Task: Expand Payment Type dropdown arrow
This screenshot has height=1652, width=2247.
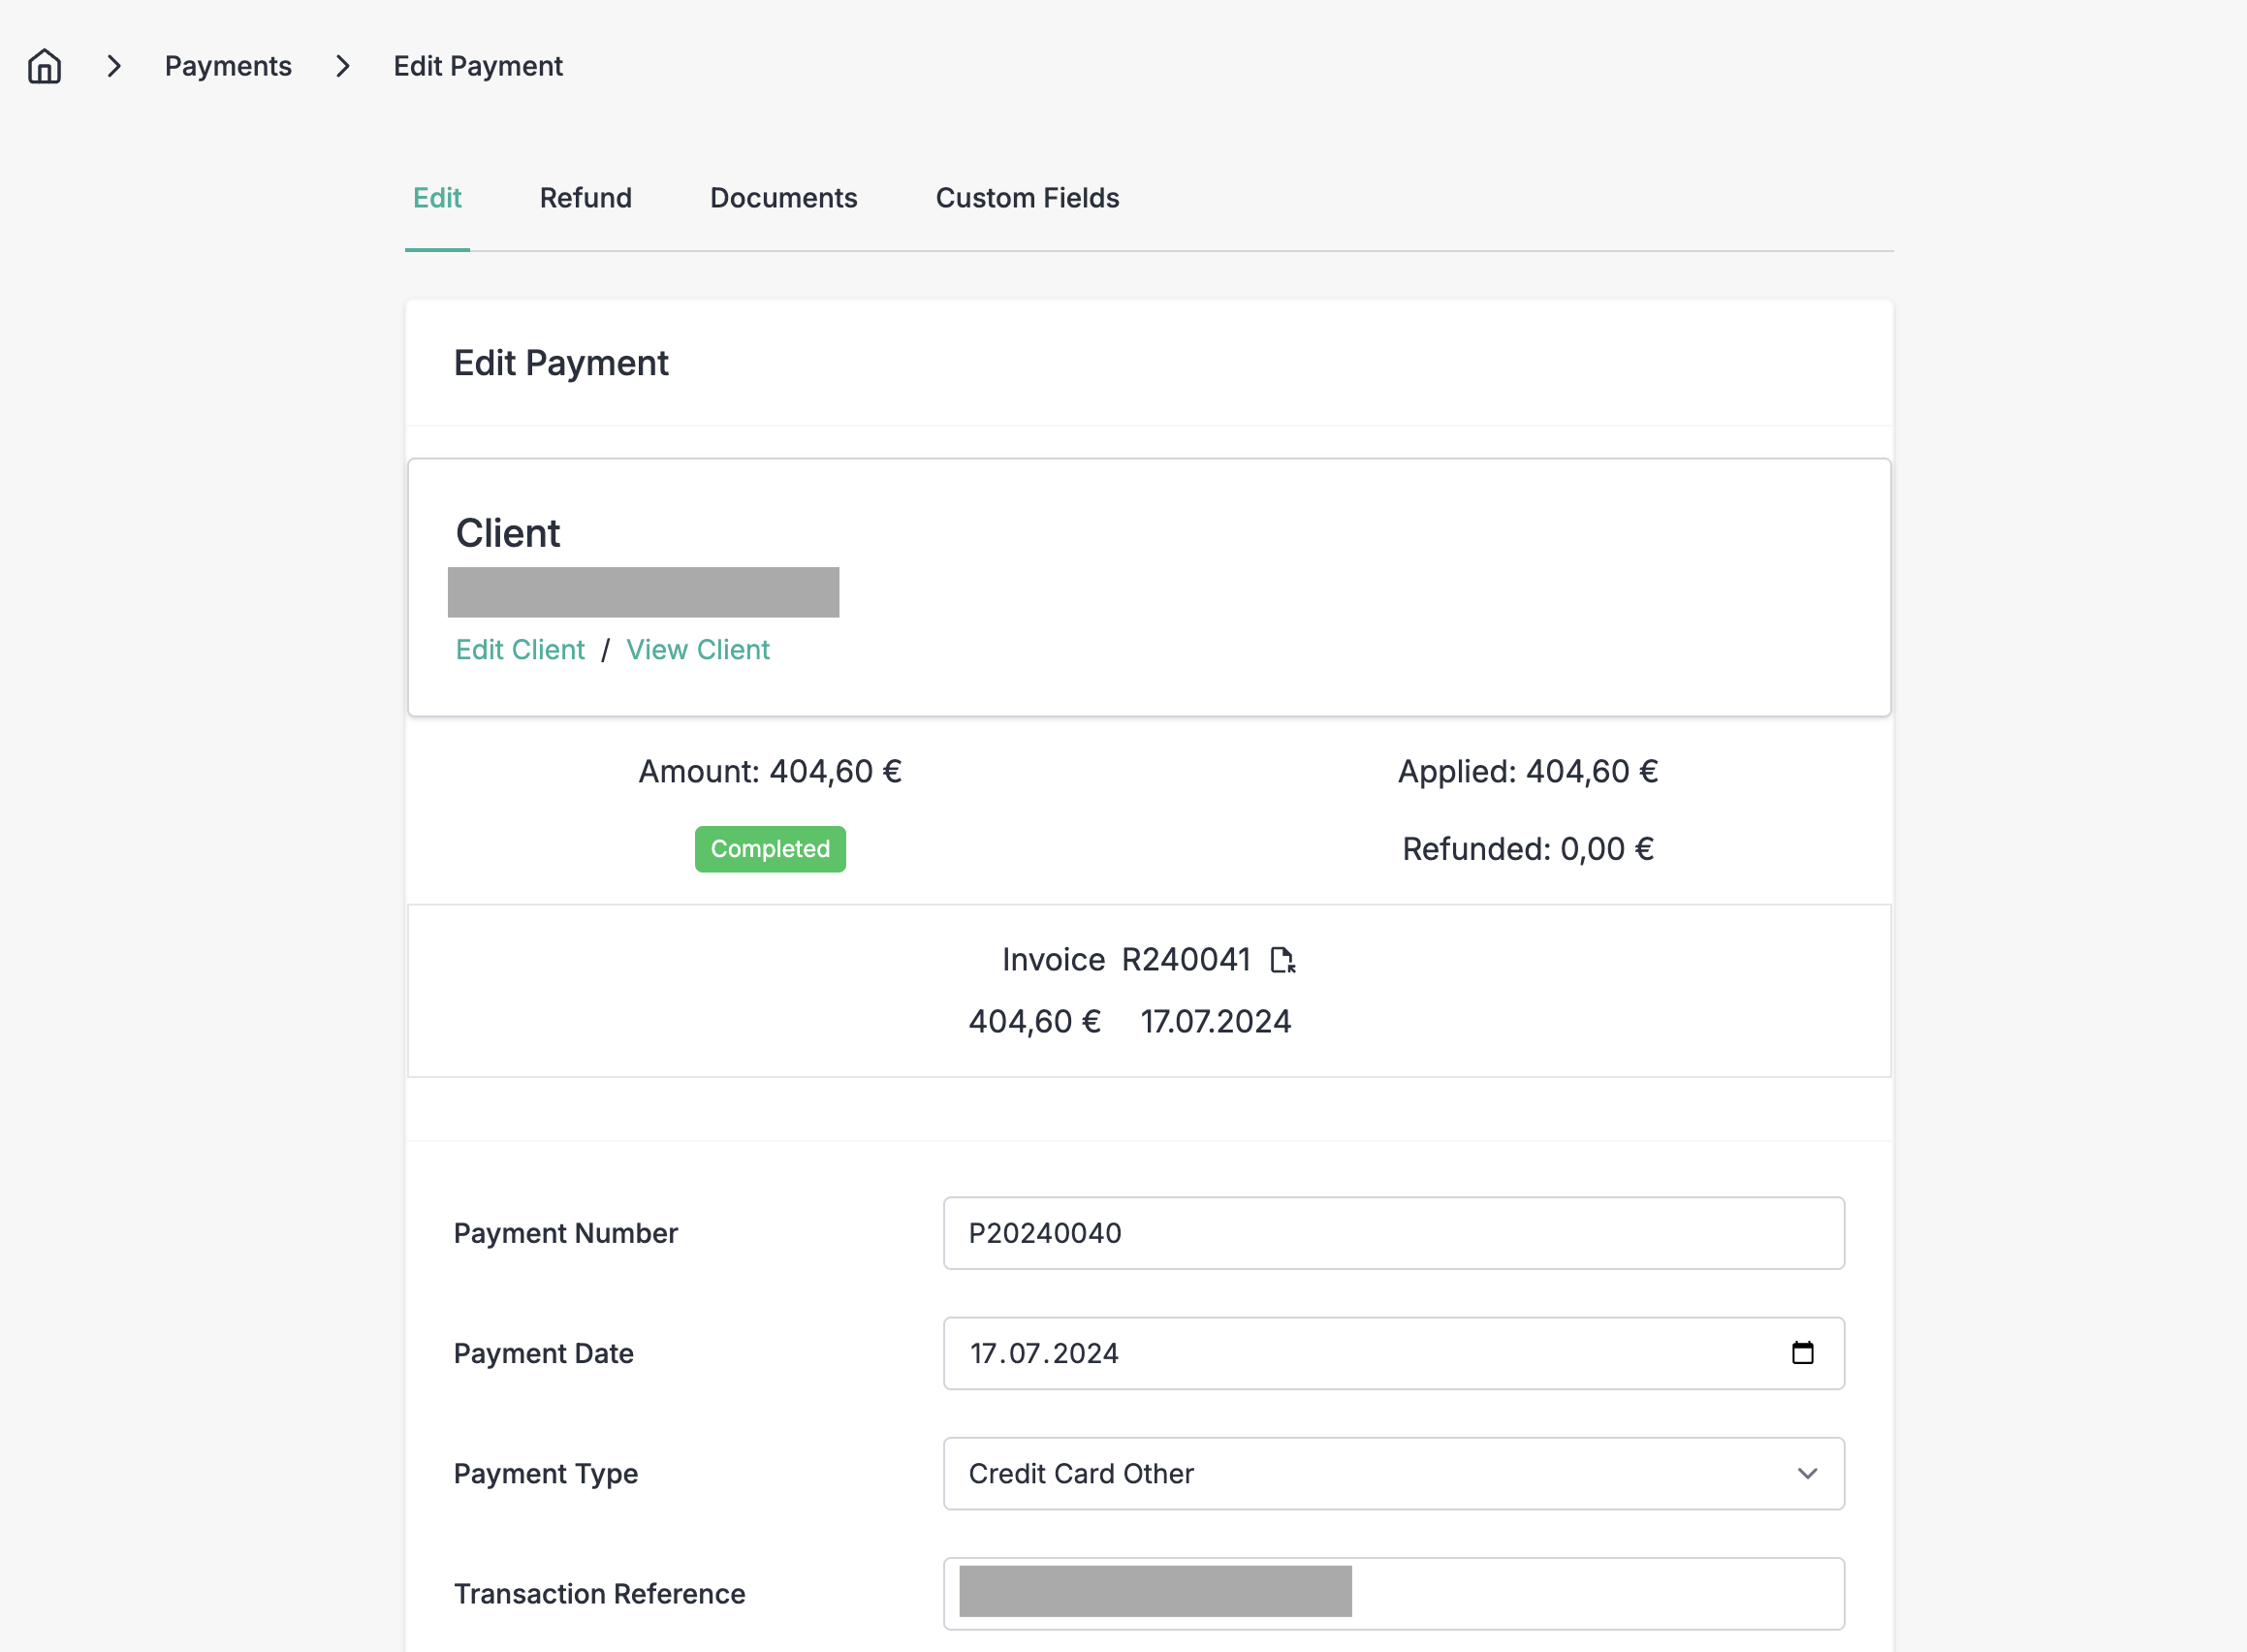Action: [1807, 1474]
